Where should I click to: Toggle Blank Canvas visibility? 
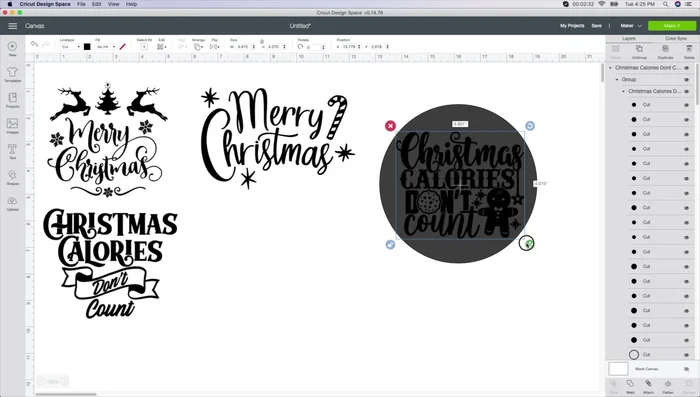(687, 369)
